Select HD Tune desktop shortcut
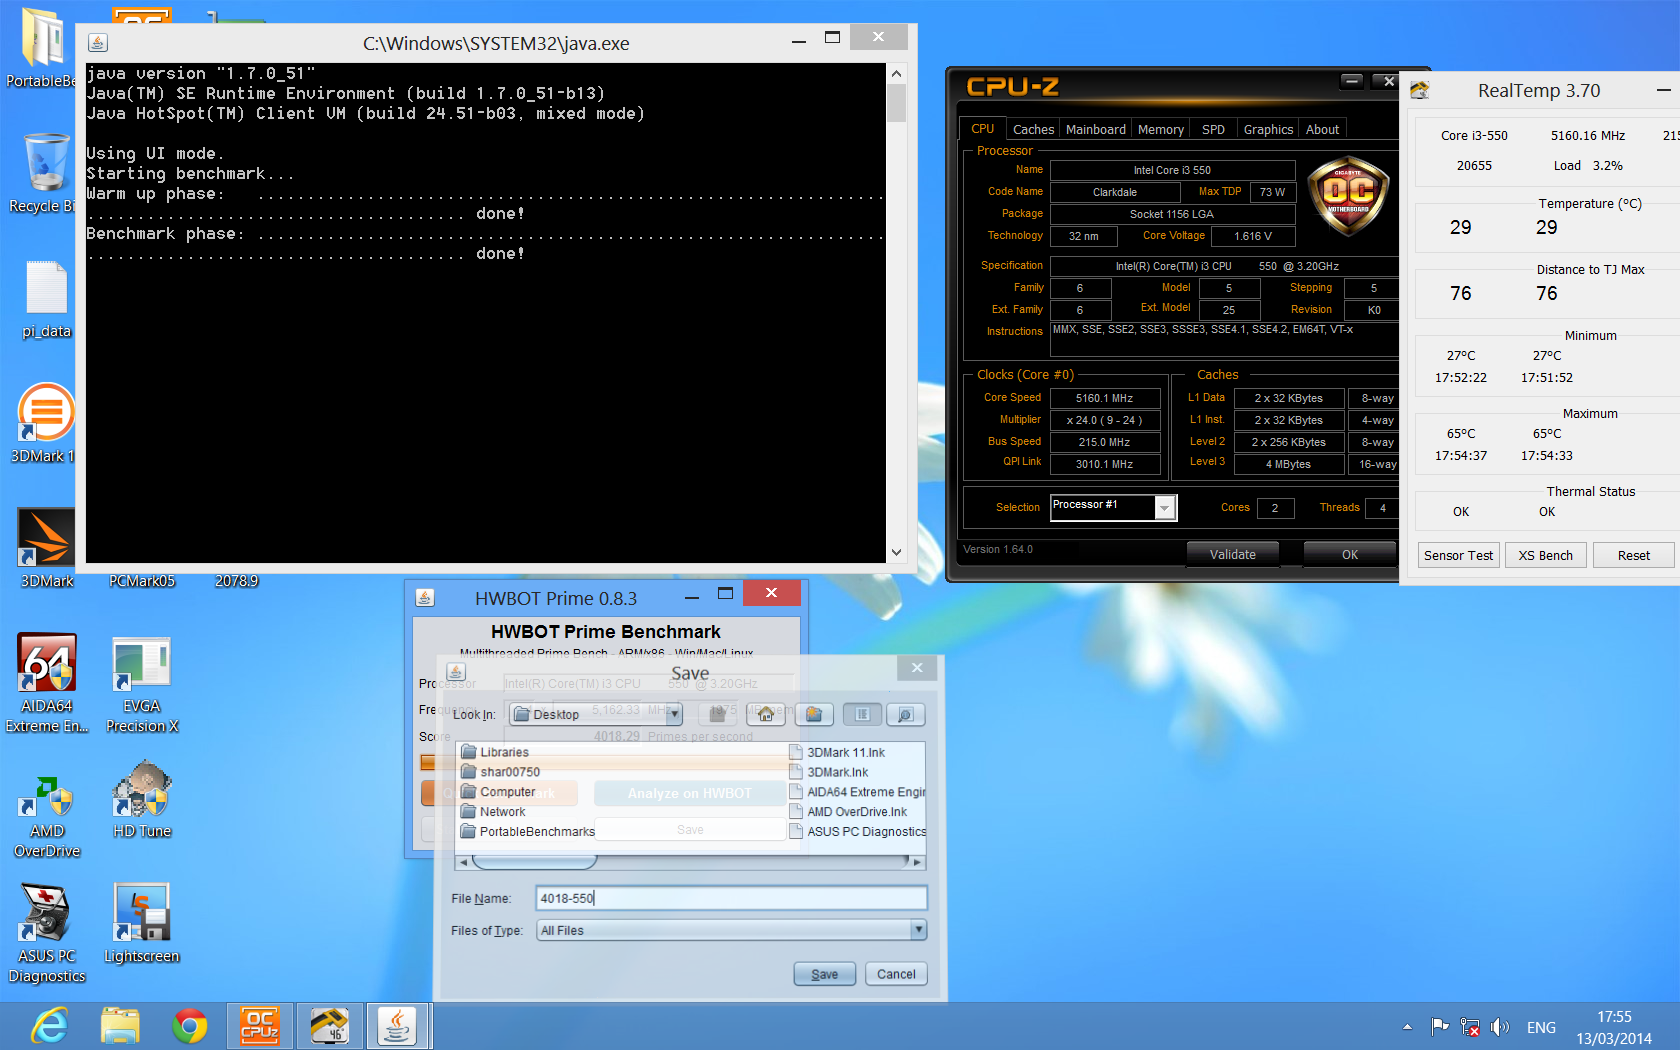This screenshot has height=1050, width=1680. coord(142,799)
